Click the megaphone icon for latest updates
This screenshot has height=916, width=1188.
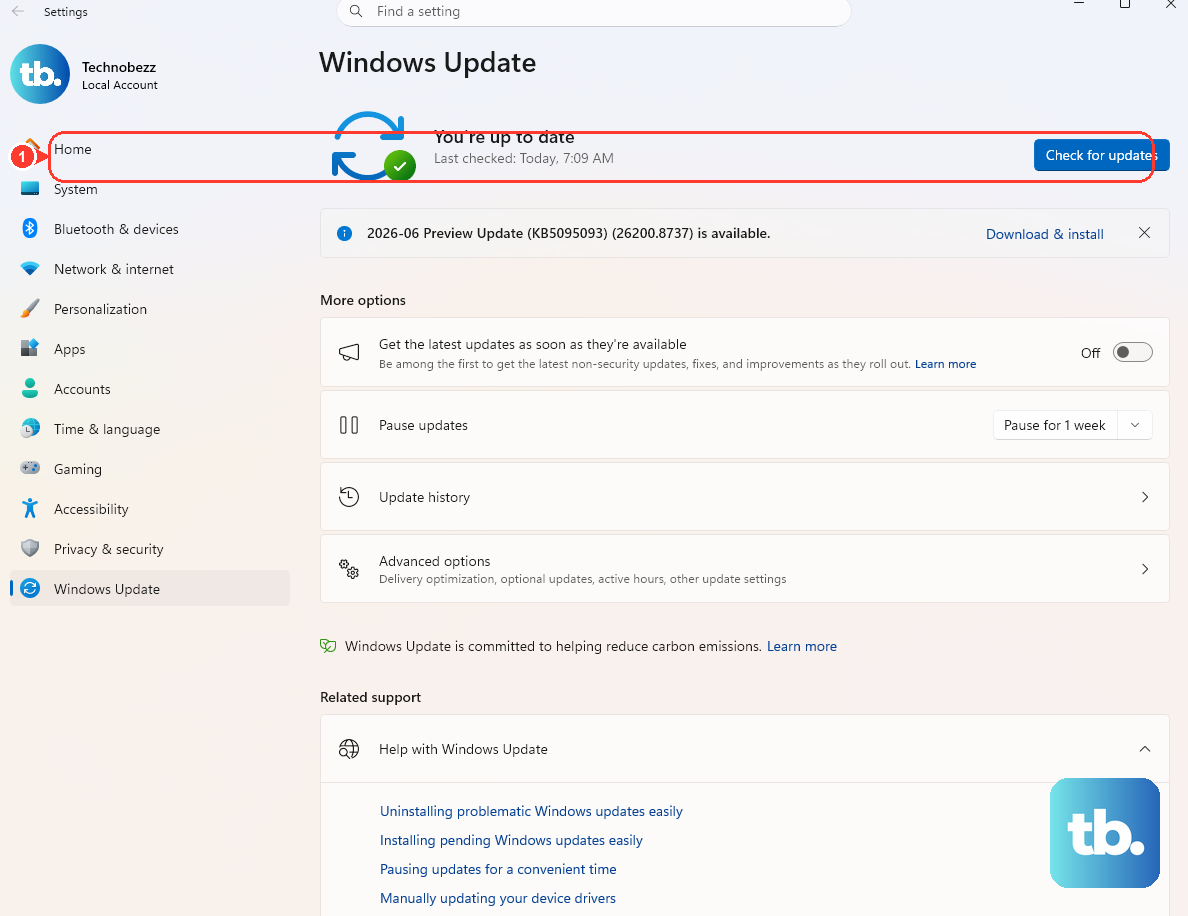coord(349,352)
